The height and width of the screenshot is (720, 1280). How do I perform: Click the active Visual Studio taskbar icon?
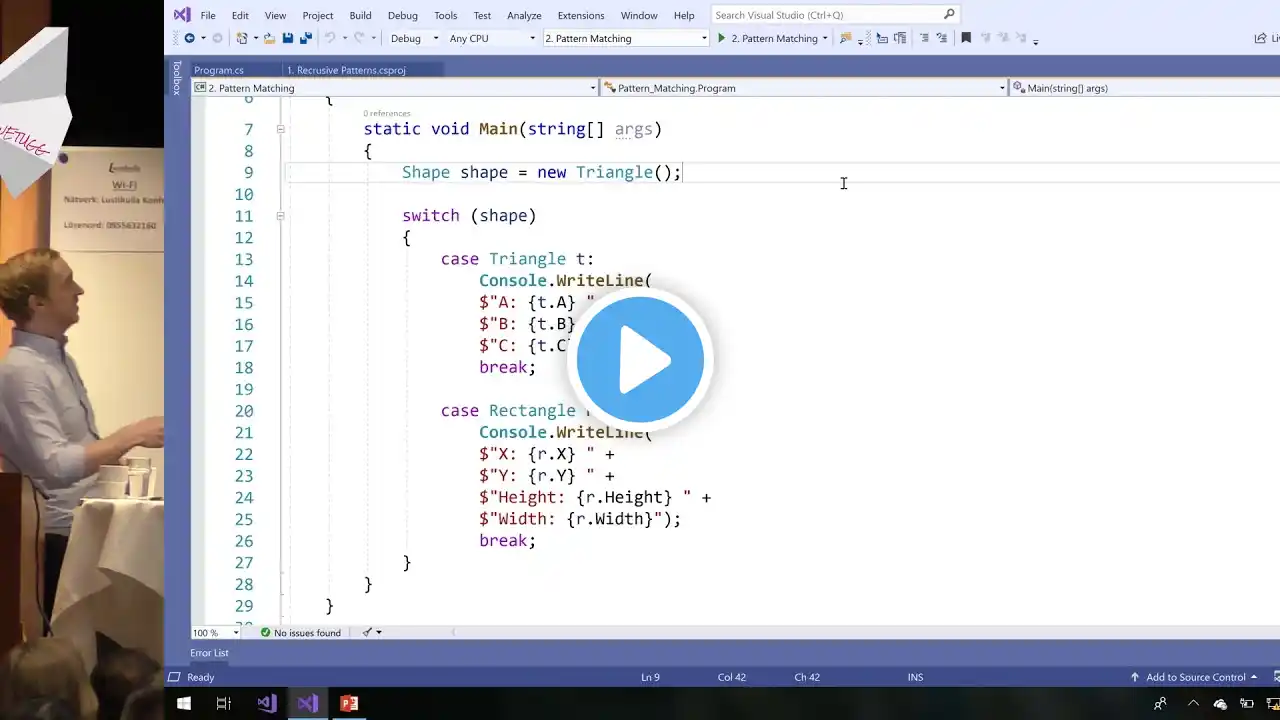(307, 704)
